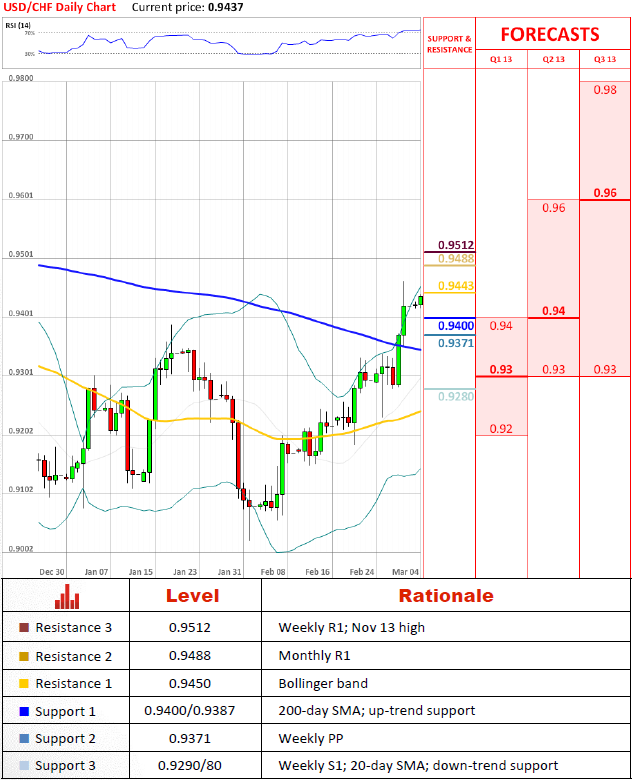This screenshot has height=780, width=632.
Task: Click the '0.9400/0.9387' level cell
Action: point(190,711)
